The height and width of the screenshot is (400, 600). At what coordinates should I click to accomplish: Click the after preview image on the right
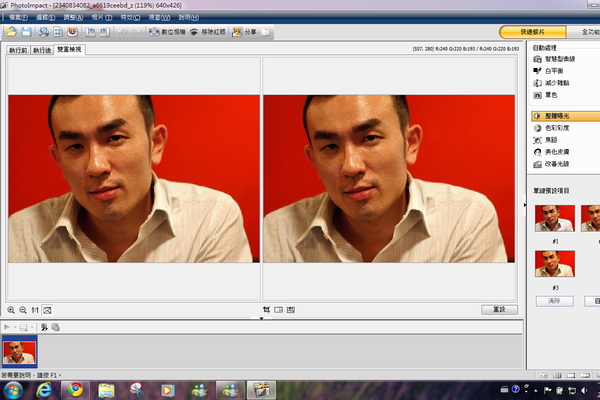click(389, 179)
